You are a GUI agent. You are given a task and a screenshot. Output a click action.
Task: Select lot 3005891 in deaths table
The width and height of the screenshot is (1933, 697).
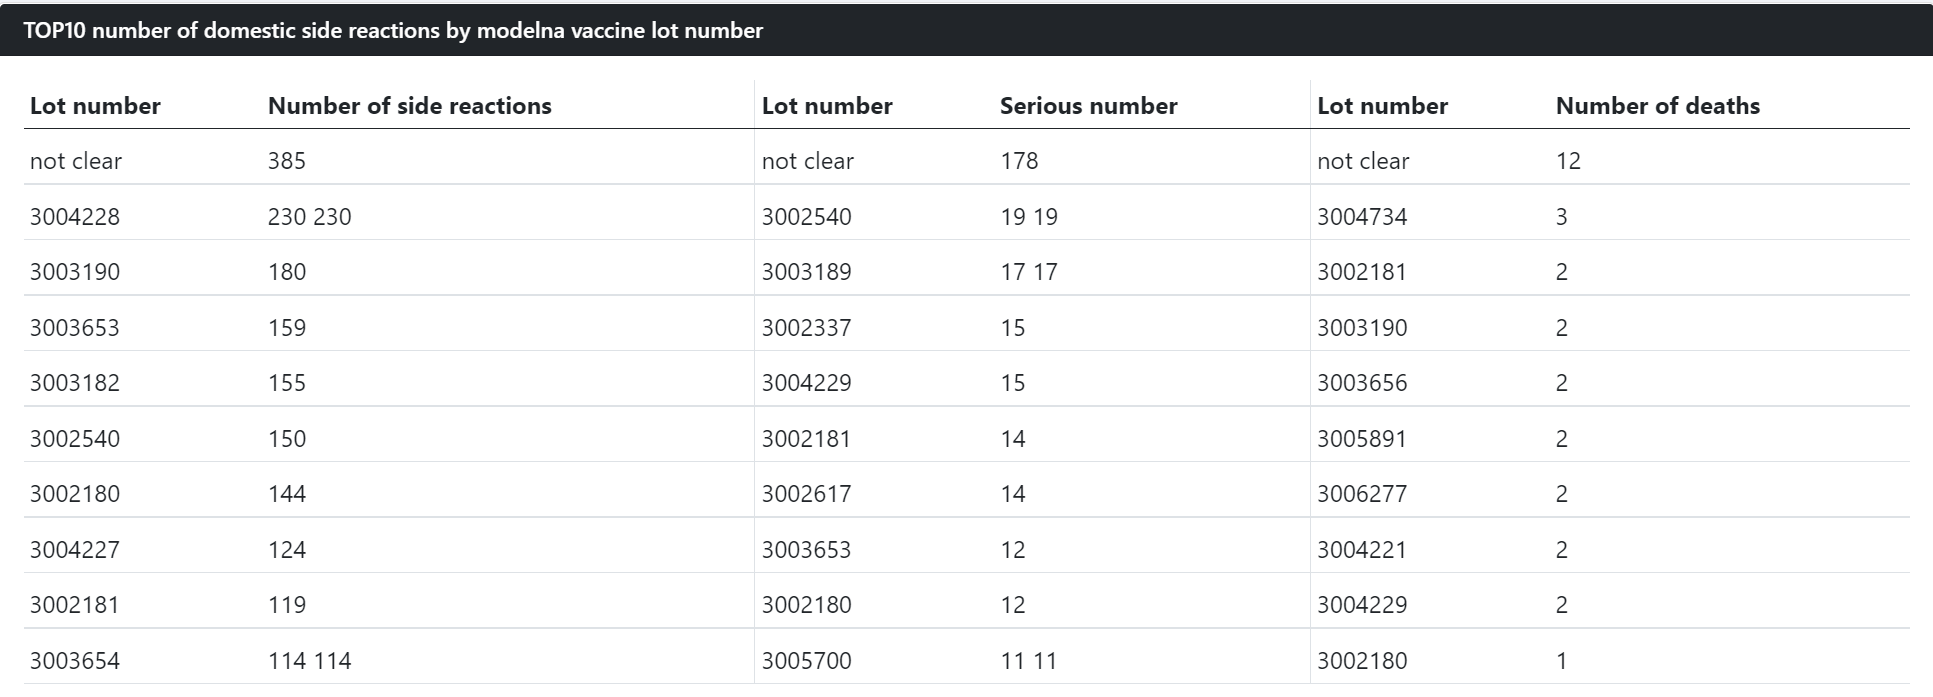point(1361,439)
